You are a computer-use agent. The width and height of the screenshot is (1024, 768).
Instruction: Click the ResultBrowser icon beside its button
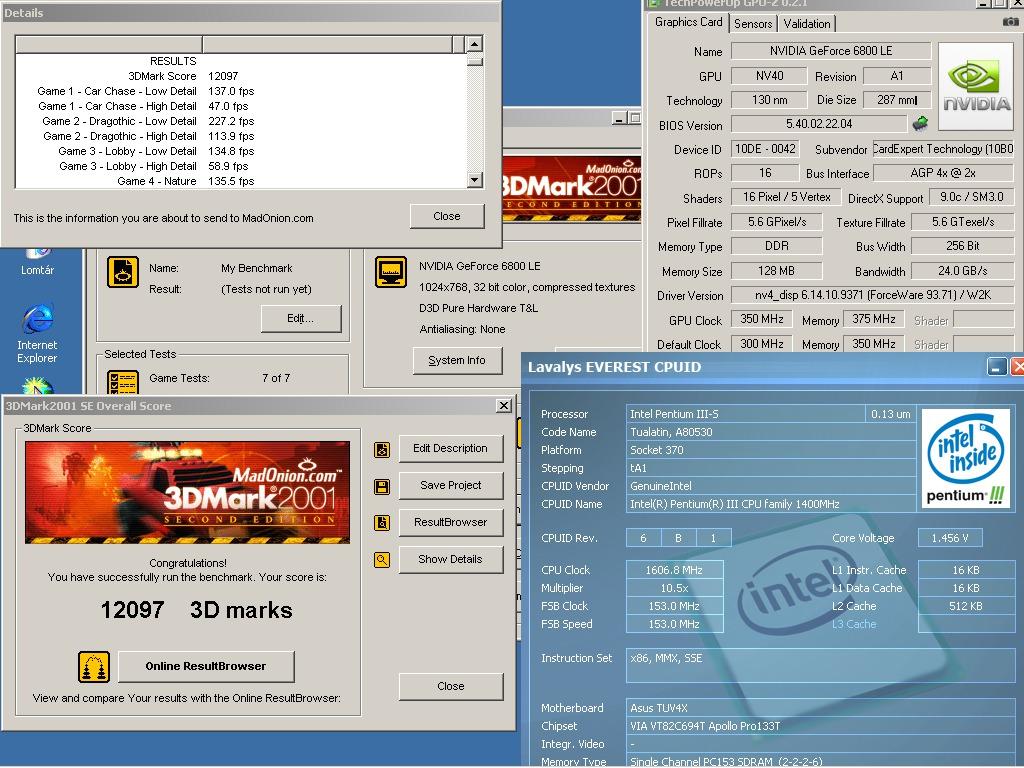382,522
